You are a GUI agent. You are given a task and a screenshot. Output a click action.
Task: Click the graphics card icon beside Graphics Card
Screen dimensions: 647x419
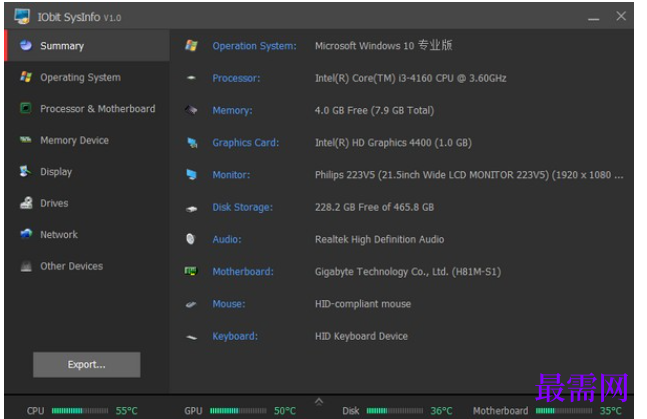(192, 142)
